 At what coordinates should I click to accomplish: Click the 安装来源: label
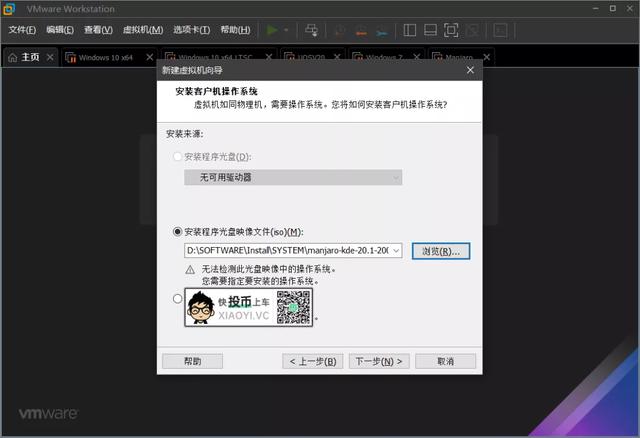pyautogui.click(x=184, y=133)
